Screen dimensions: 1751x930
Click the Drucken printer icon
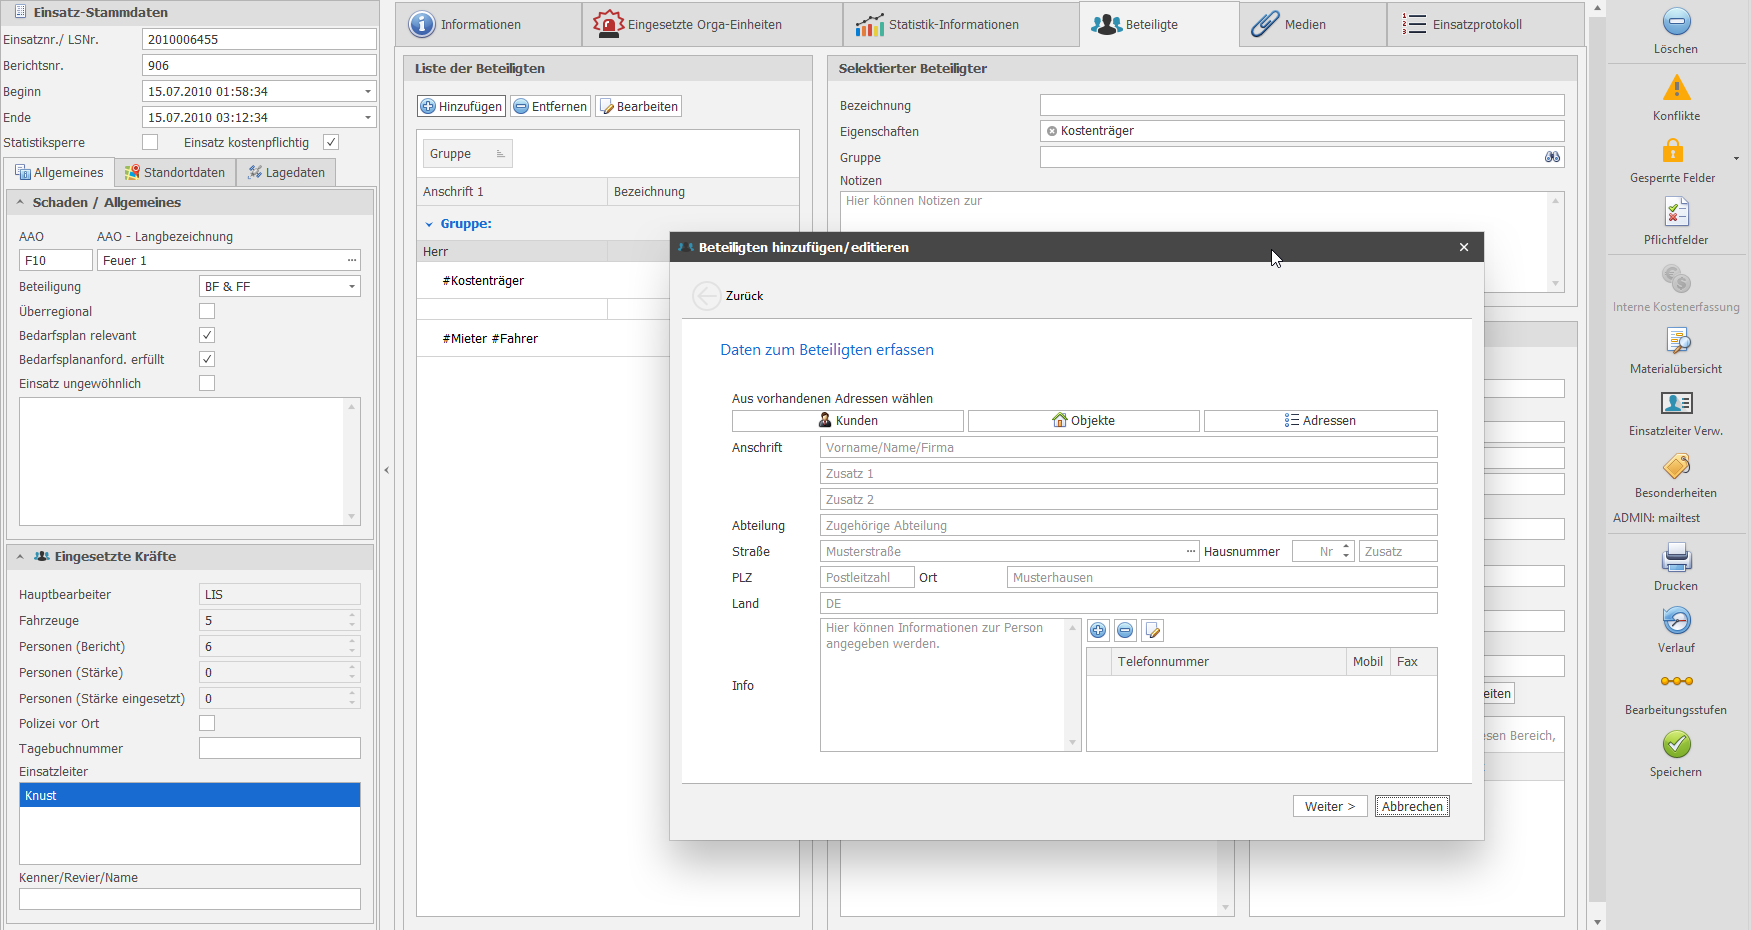tap(1676, 558)
